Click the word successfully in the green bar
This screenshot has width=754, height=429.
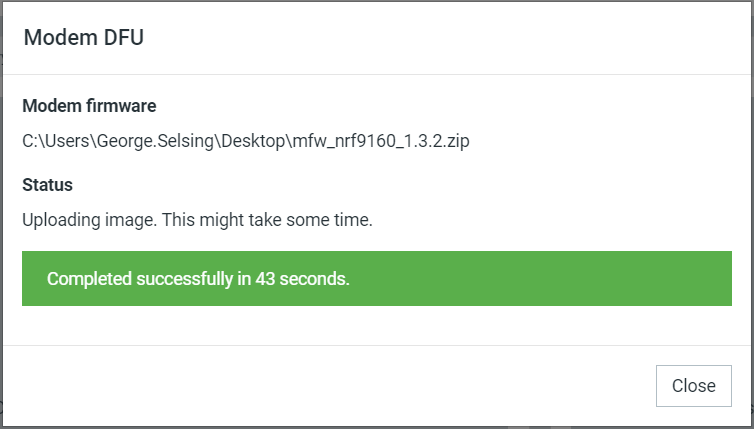pos(185,279)
